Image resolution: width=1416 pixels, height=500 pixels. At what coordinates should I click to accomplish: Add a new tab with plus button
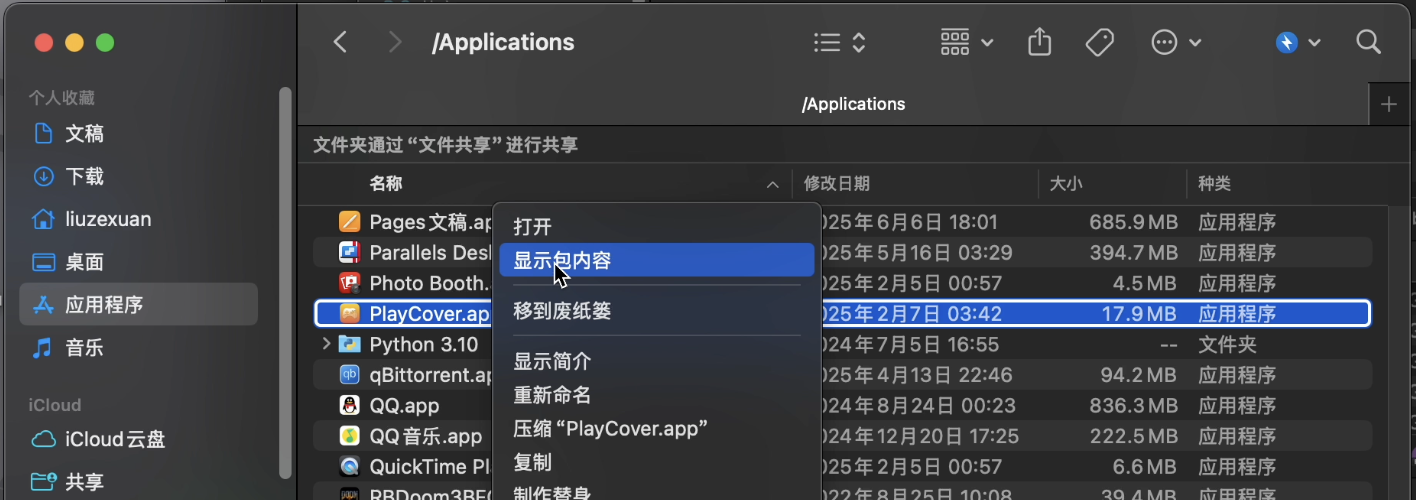click(1389, 104)
